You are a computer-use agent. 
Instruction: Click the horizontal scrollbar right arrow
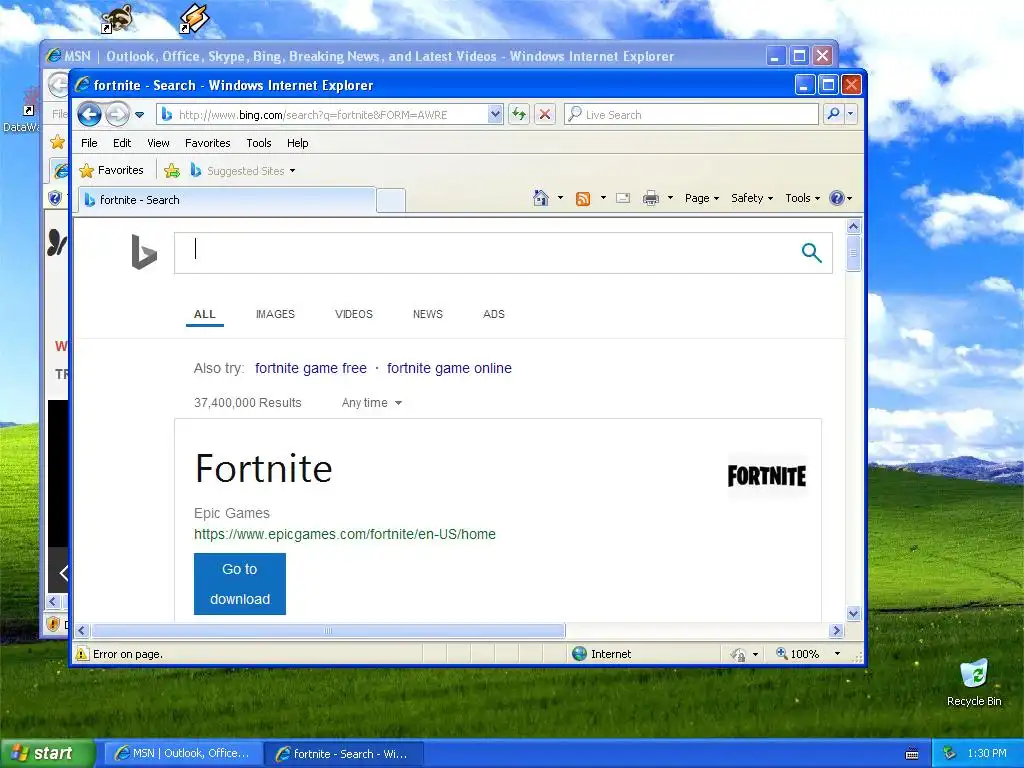point(837,630)
